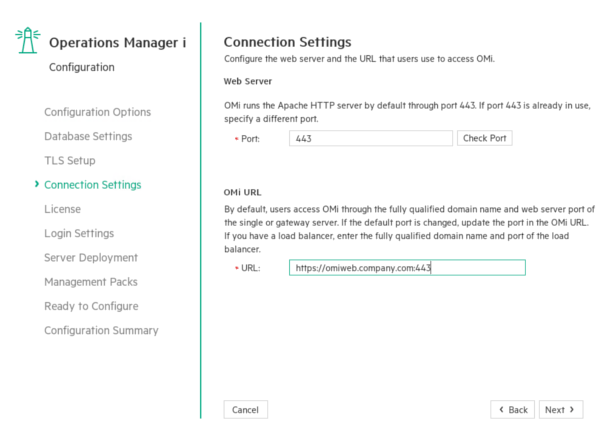Click the lighthouse logo icon
Viewport: 610px width, 441px height.
pos(28,40)
